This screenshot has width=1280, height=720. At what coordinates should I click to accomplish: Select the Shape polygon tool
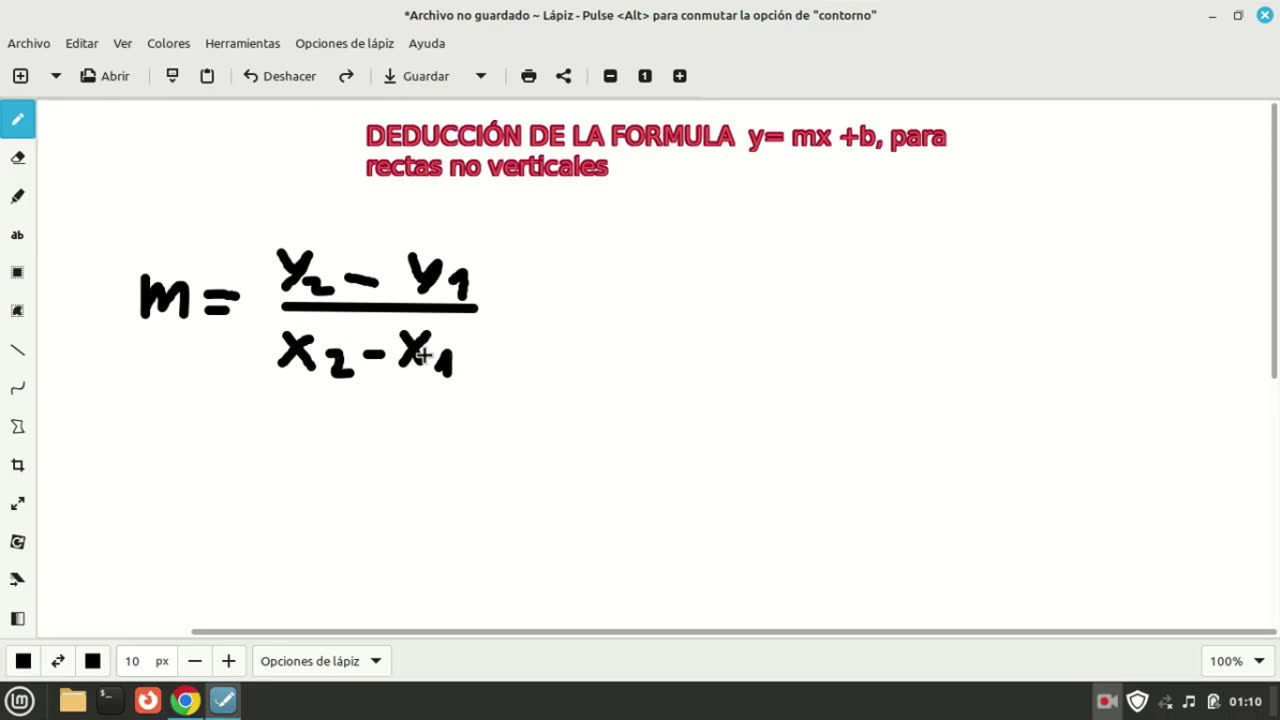(x=18, y=427)
